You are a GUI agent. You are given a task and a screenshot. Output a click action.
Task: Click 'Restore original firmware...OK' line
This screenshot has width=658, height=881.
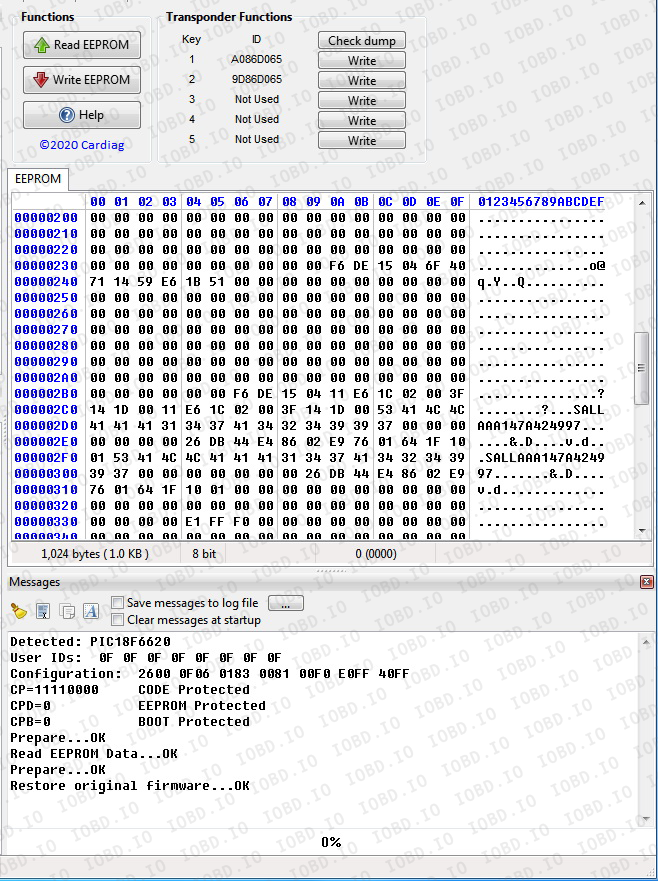130,785
